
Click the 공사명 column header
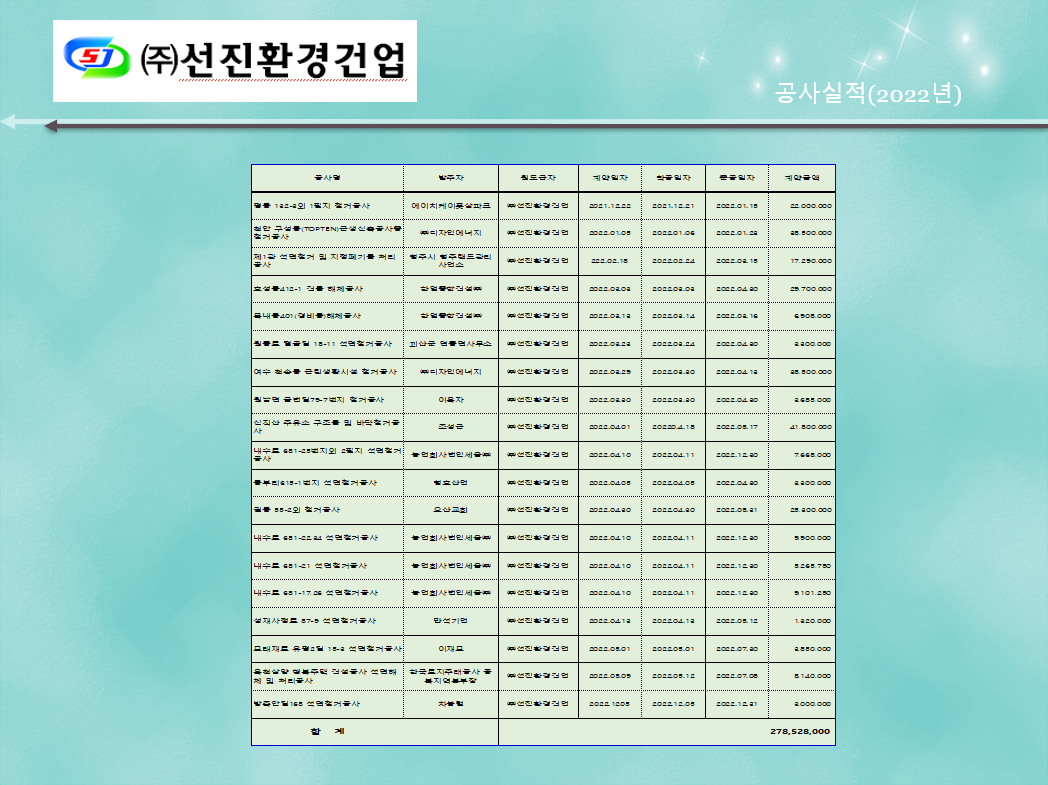[327, 177]
